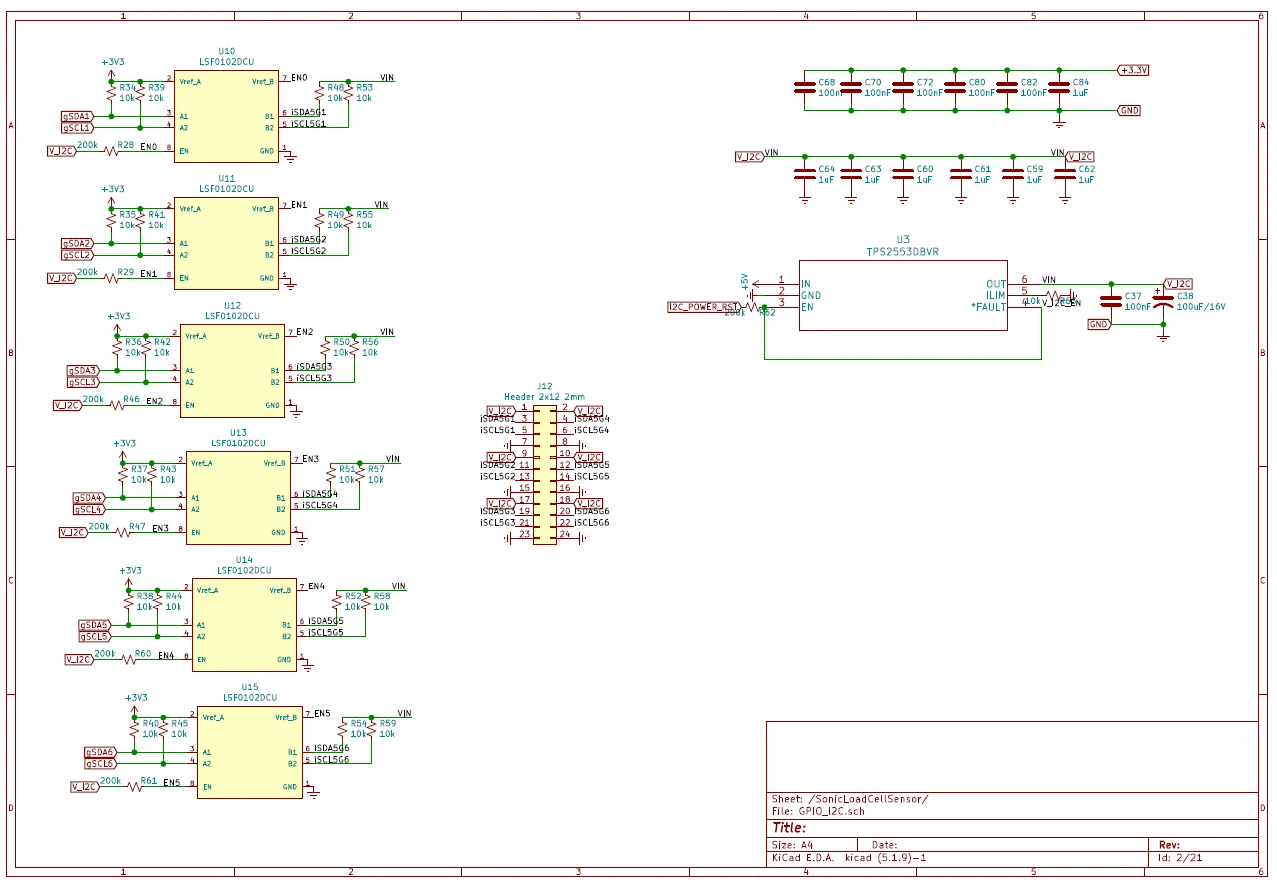Pick capacitor C80 symbol
The height and width of the screenshot is (885, 1277).
(955, 87)
